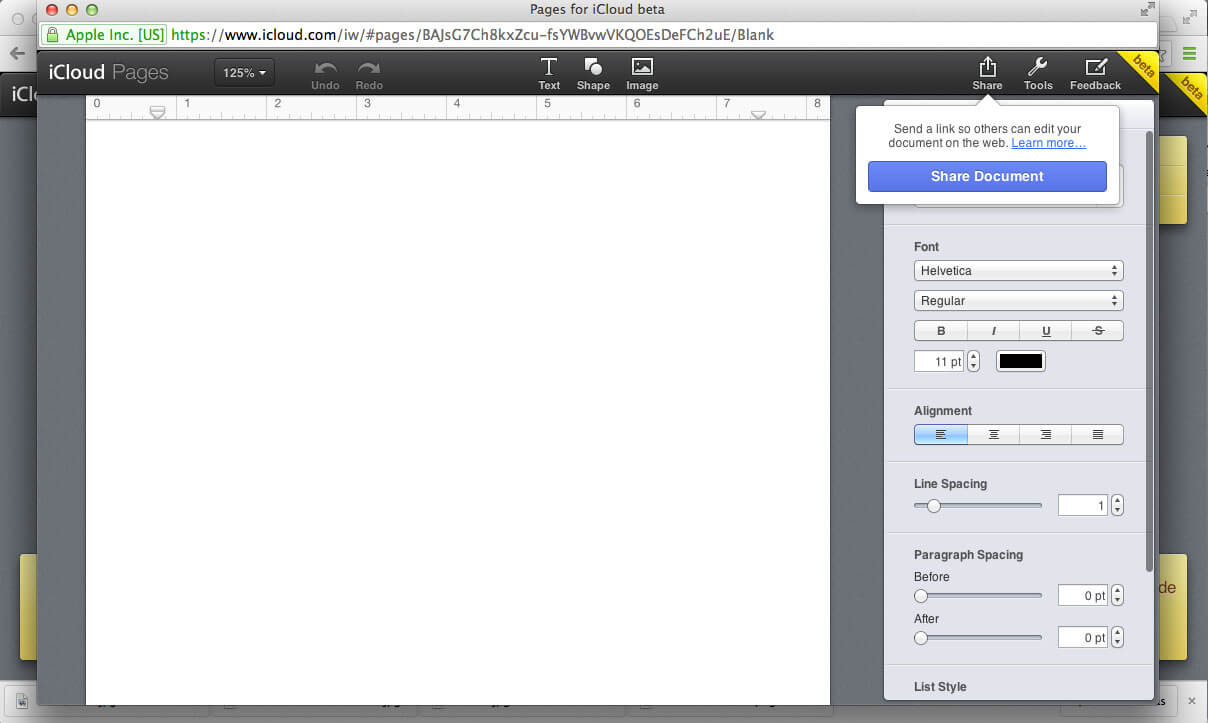1208x723 pixels.
Task: Click the Text tool icon
Action: (x=549, y=68)
